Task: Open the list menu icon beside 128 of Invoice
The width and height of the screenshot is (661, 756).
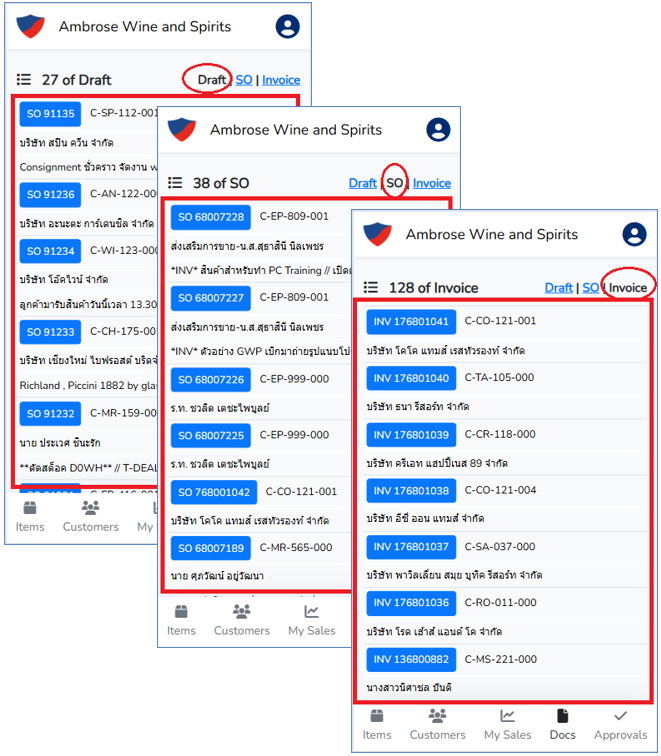Action: point(370,288)
